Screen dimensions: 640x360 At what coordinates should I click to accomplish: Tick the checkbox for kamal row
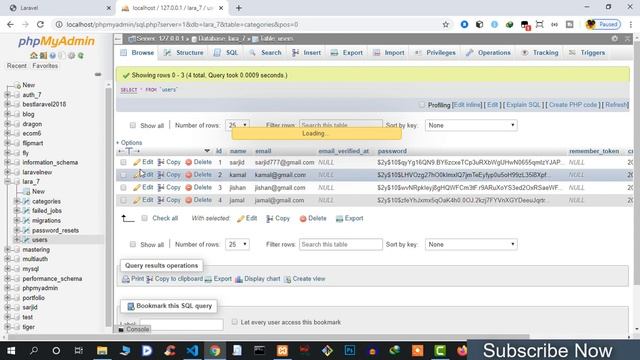click(123, 175)
